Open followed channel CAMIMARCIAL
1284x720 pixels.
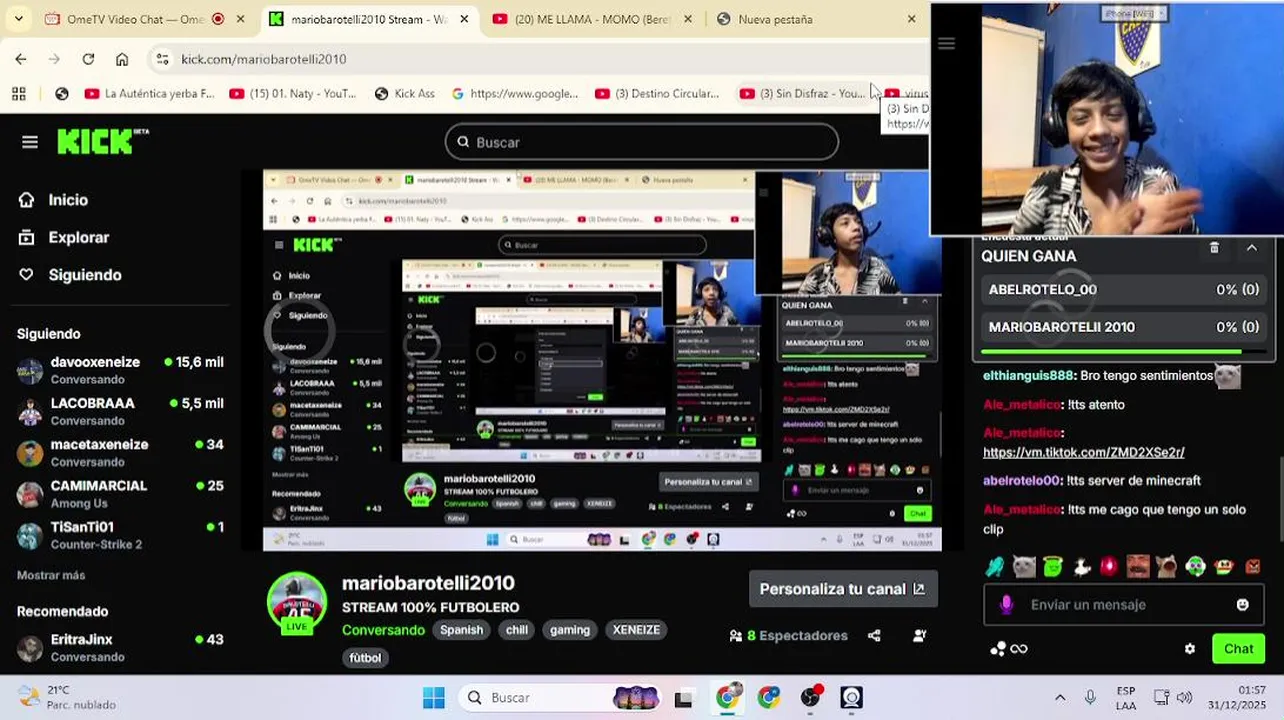[x=120, y=493]
